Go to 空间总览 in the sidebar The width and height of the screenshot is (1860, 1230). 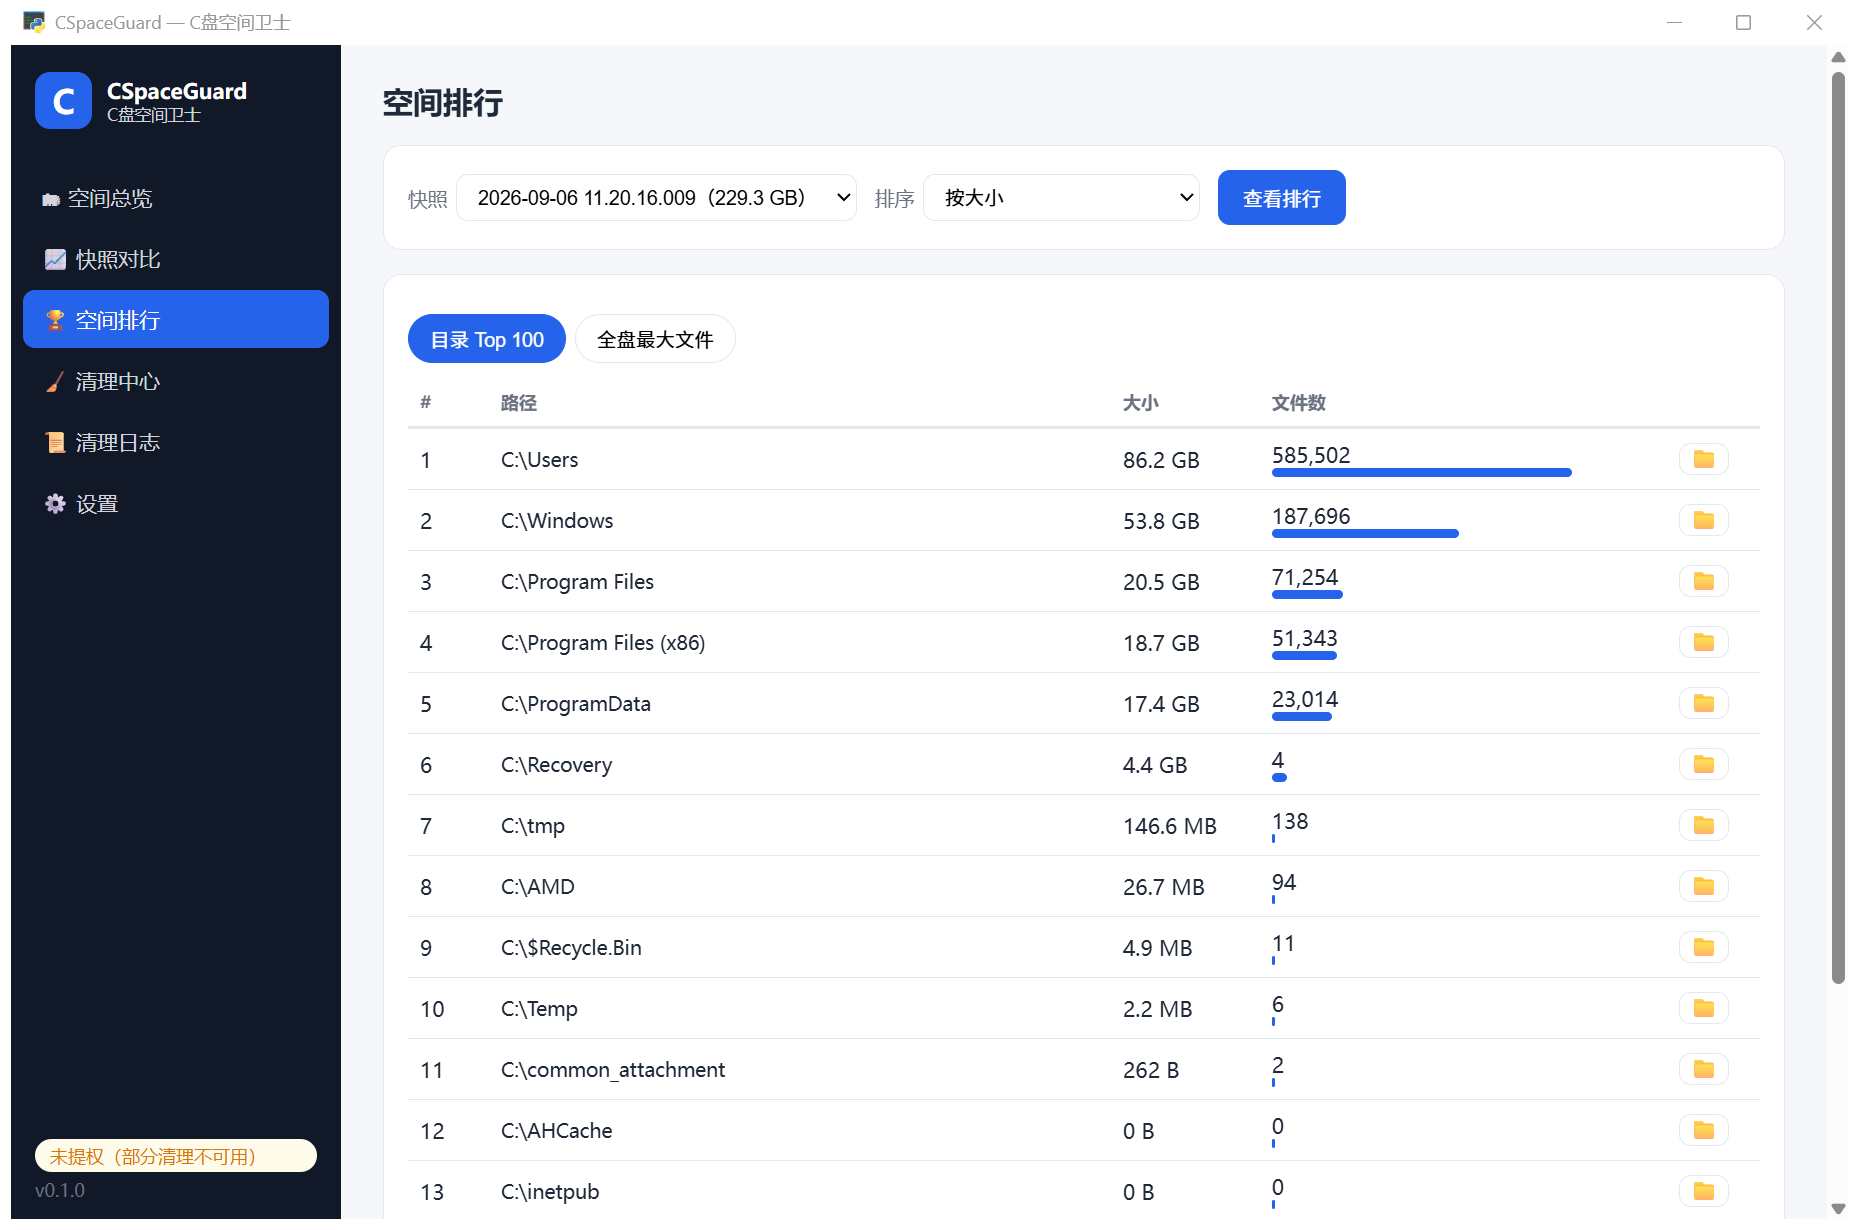[176, 198]
